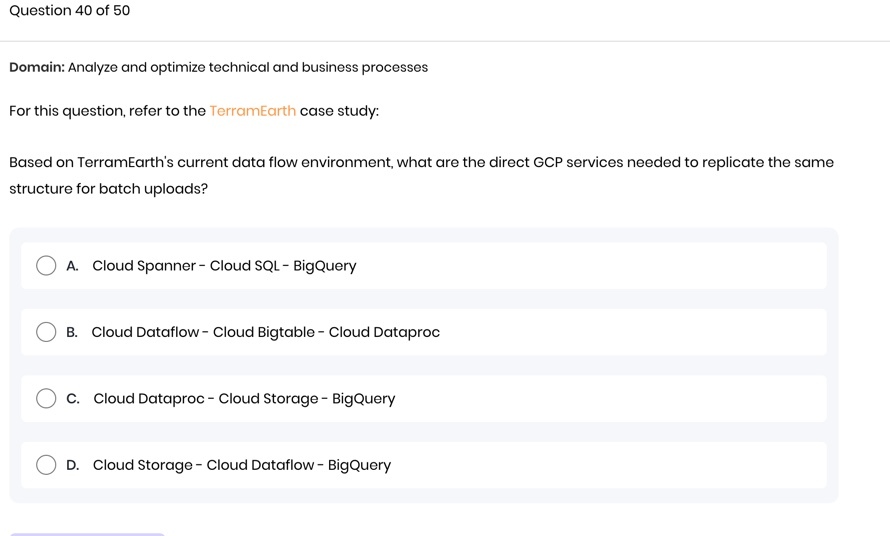Open the TerramEarth case study link
Viewport: 890px width, 536px height.
pyautogui.click(x=253, y=111)
